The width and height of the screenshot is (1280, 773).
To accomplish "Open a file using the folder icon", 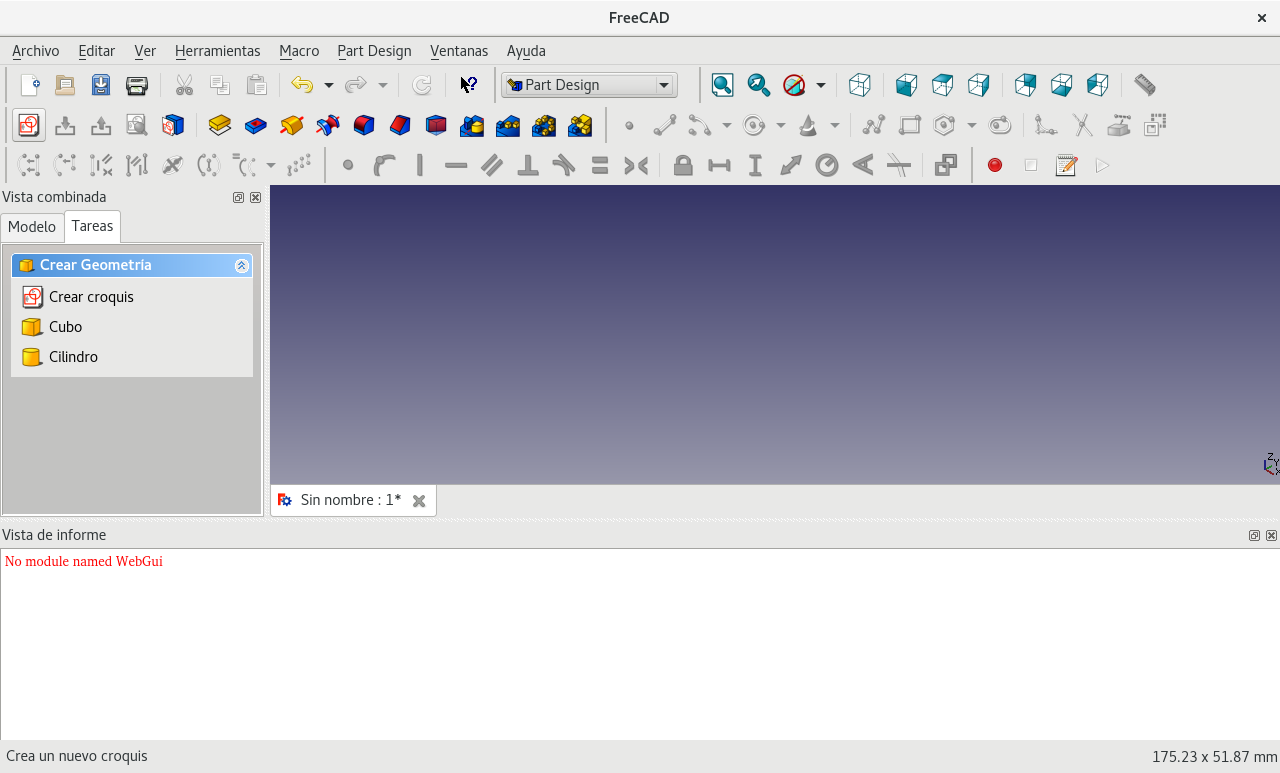I will 65,85.
